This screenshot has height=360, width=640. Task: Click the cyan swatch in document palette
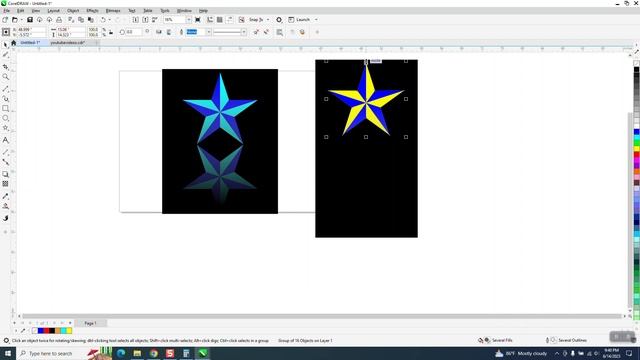pyautogui.click(x=63, y=331)
